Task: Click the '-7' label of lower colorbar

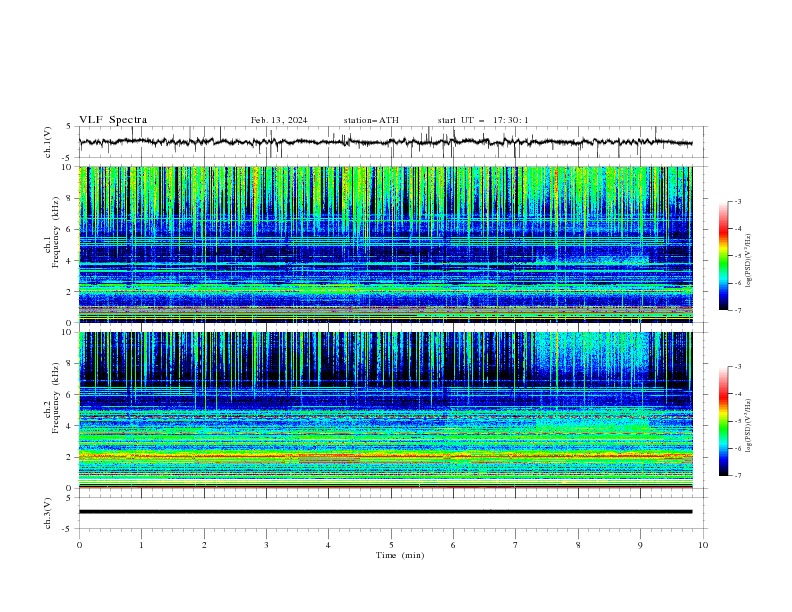Action: pos(737,475)
